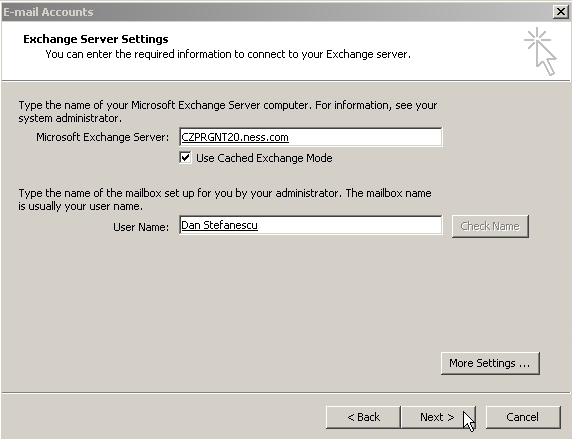Click the 'Microsoft Exchange Server:' field label
The height and width of the screenshot is (439, 572).
coord(103,137)
